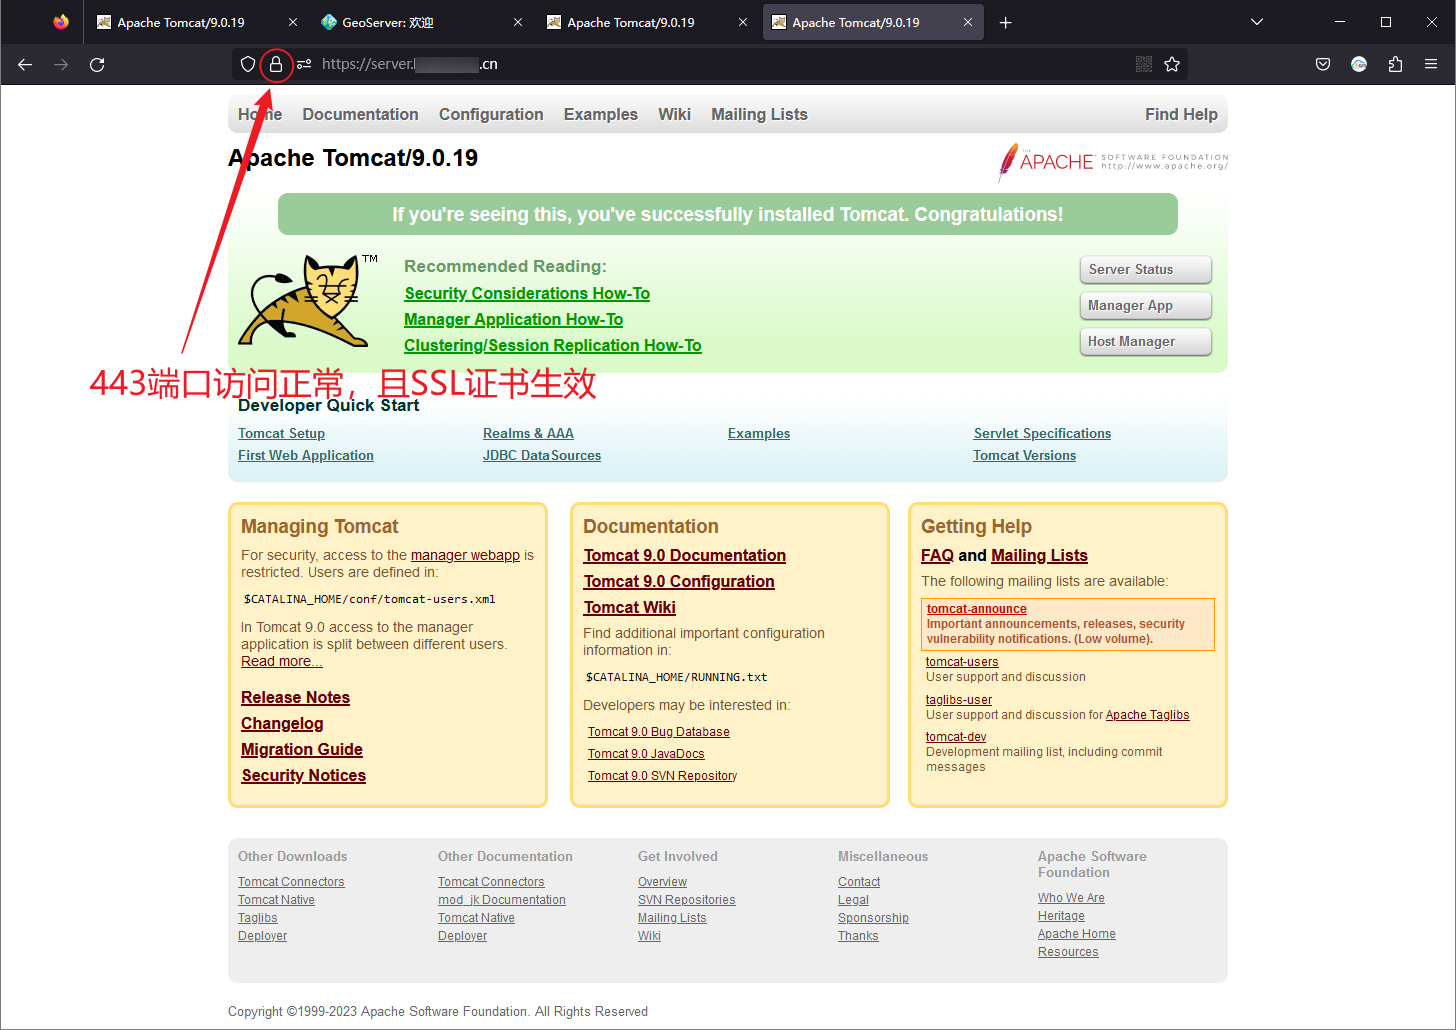This screenshot has width=1456, height=1030.
Task: Open the Changelog link
Action: (282, 723)
